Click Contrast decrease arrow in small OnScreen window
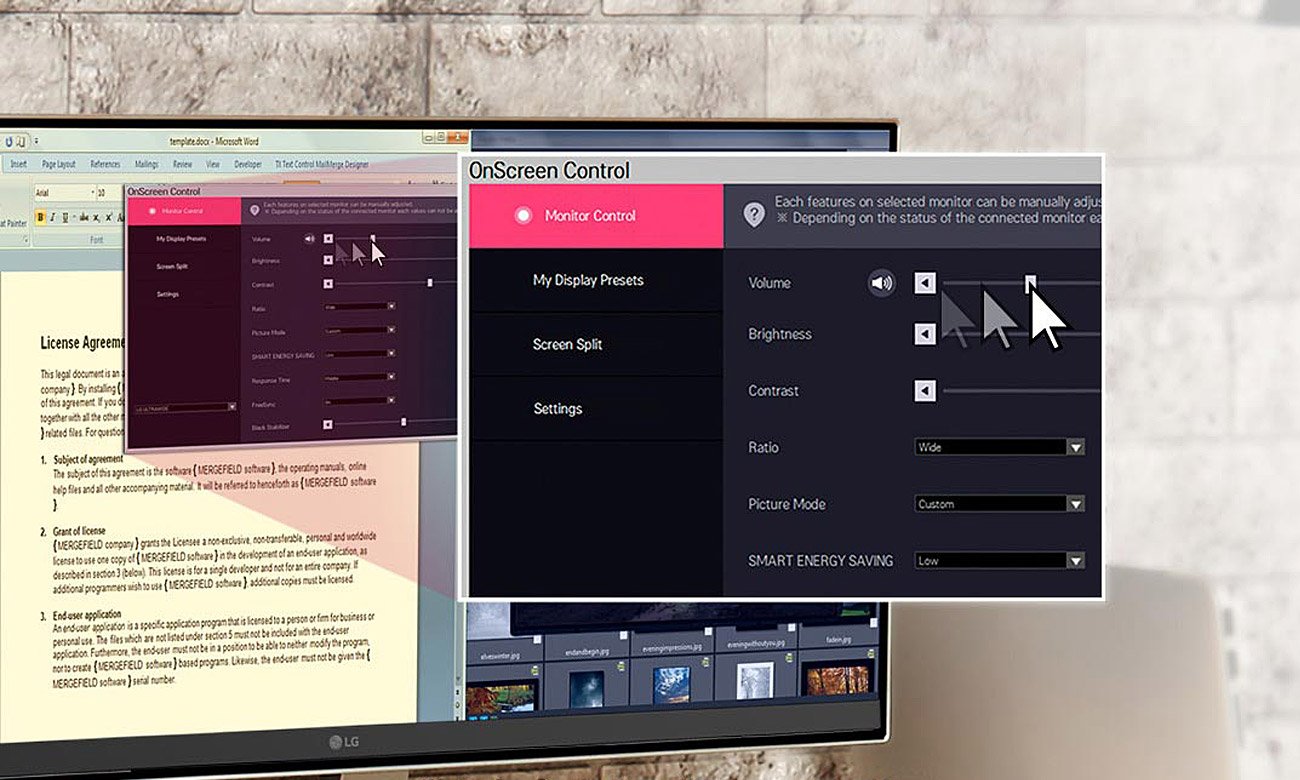The image size is (1300, 780). 328,284
